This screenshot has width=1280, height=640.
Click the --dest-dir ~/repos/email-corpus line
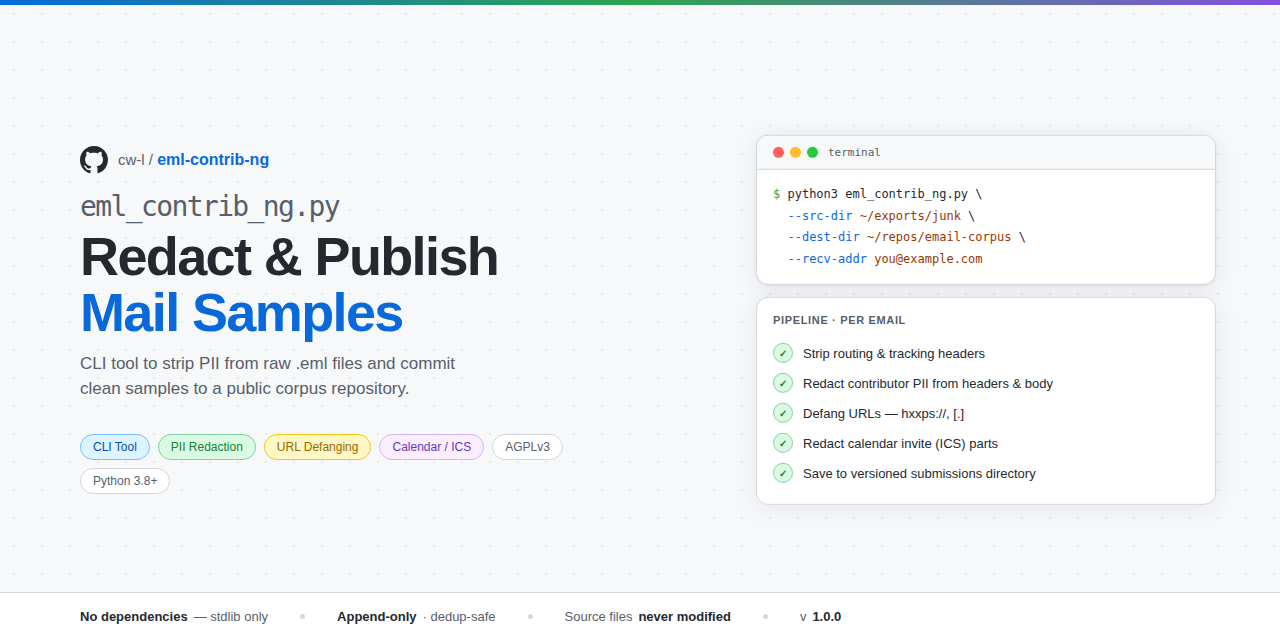tap(906, 237)
